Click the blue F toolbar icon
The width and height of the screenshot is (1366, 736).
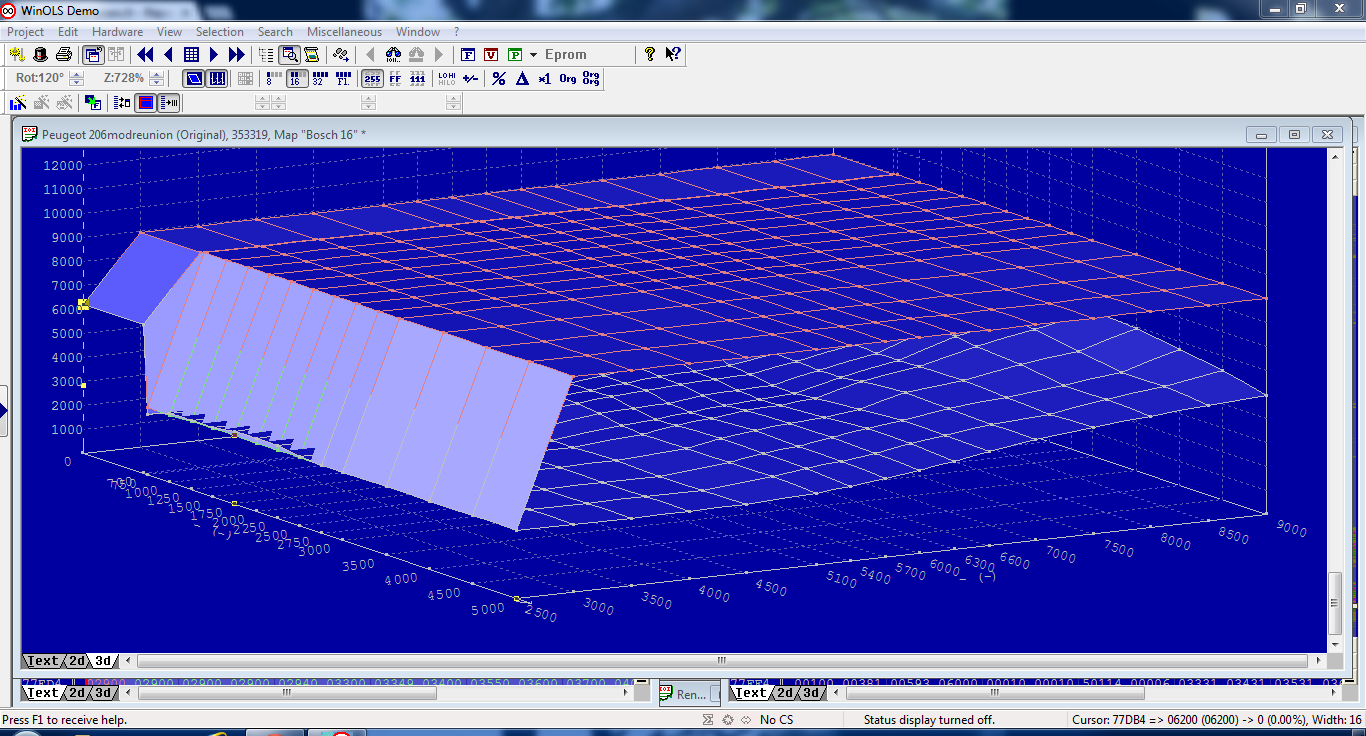pos(467,54)
